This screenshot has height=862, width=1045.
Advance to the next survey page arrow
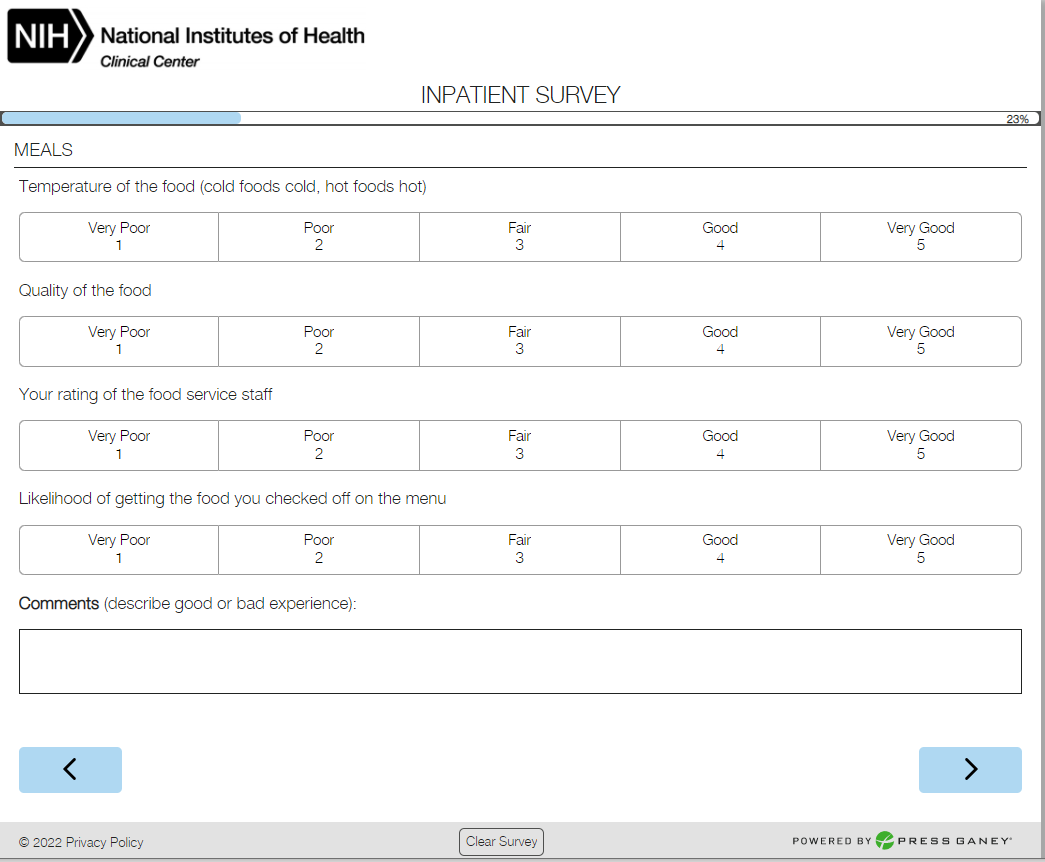pyautogui.click(x=970, y=769)
